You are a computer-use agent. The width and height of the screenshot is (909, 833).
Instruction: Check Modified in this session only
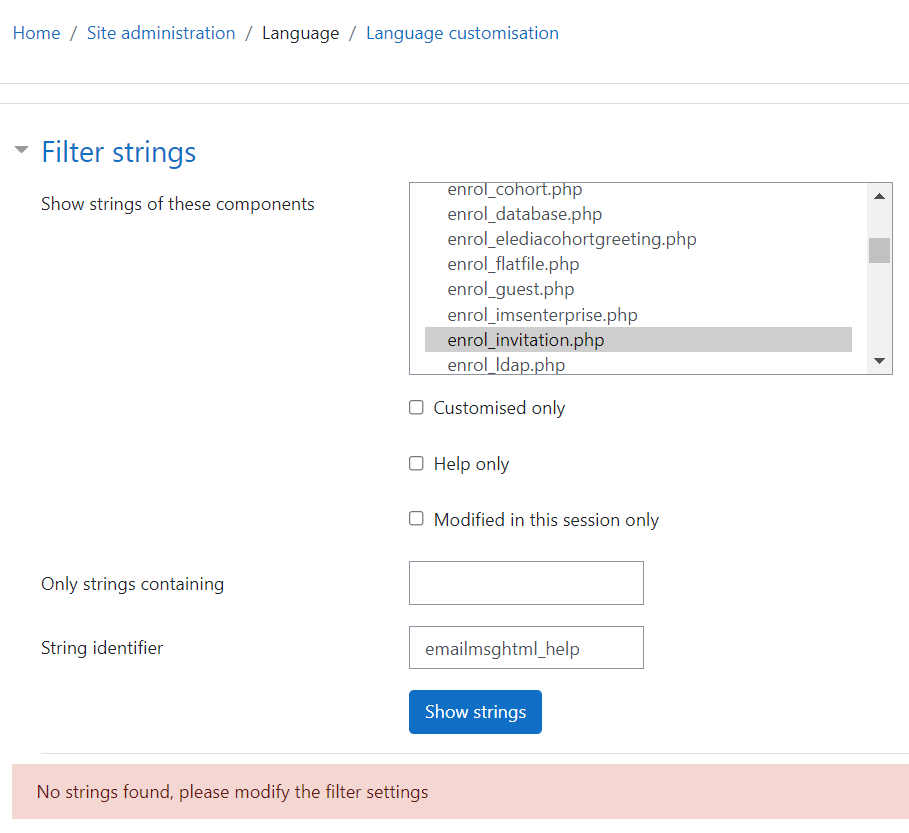[416, 518]
